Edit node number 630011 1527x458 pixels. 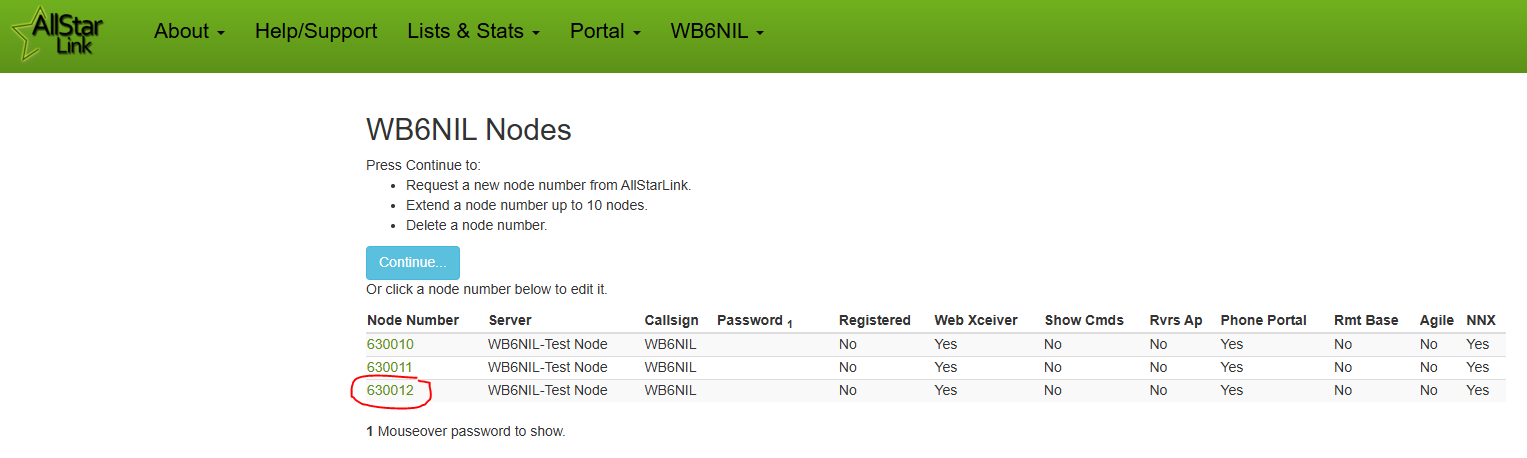point(390,367)
